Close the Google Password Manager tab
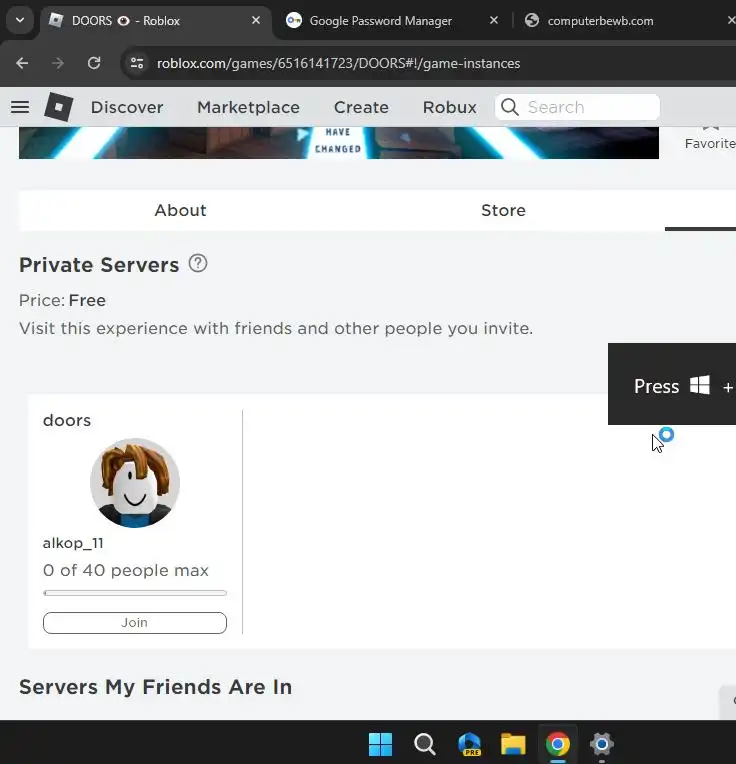 pos(493,20)
